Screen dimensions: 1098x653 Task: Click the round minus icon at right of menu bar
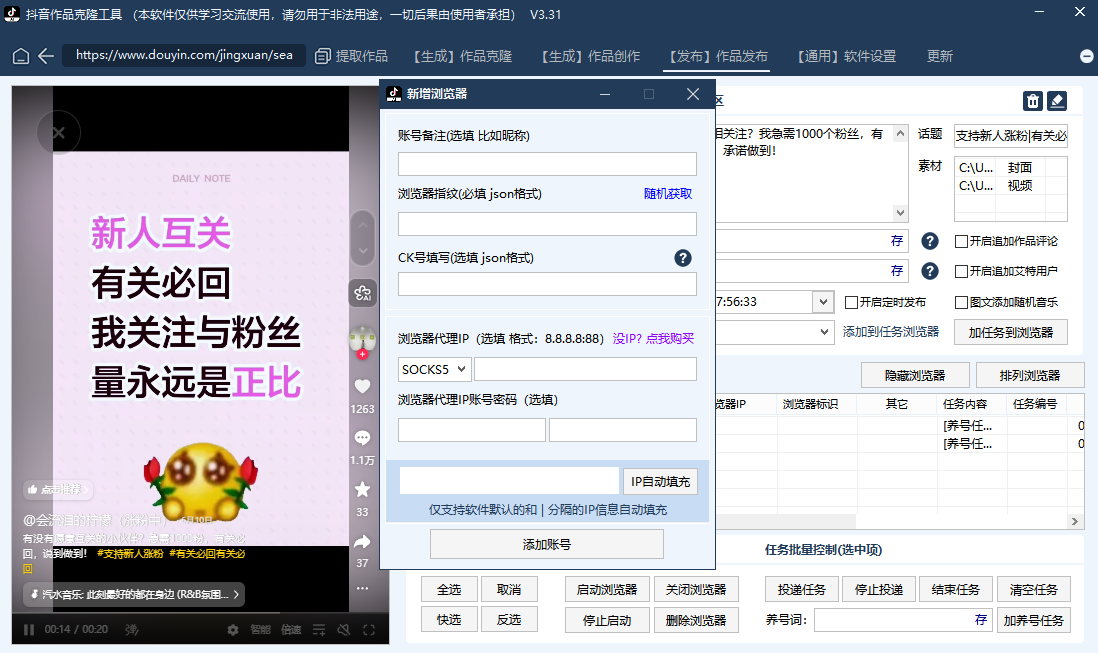coord(1087,56)
